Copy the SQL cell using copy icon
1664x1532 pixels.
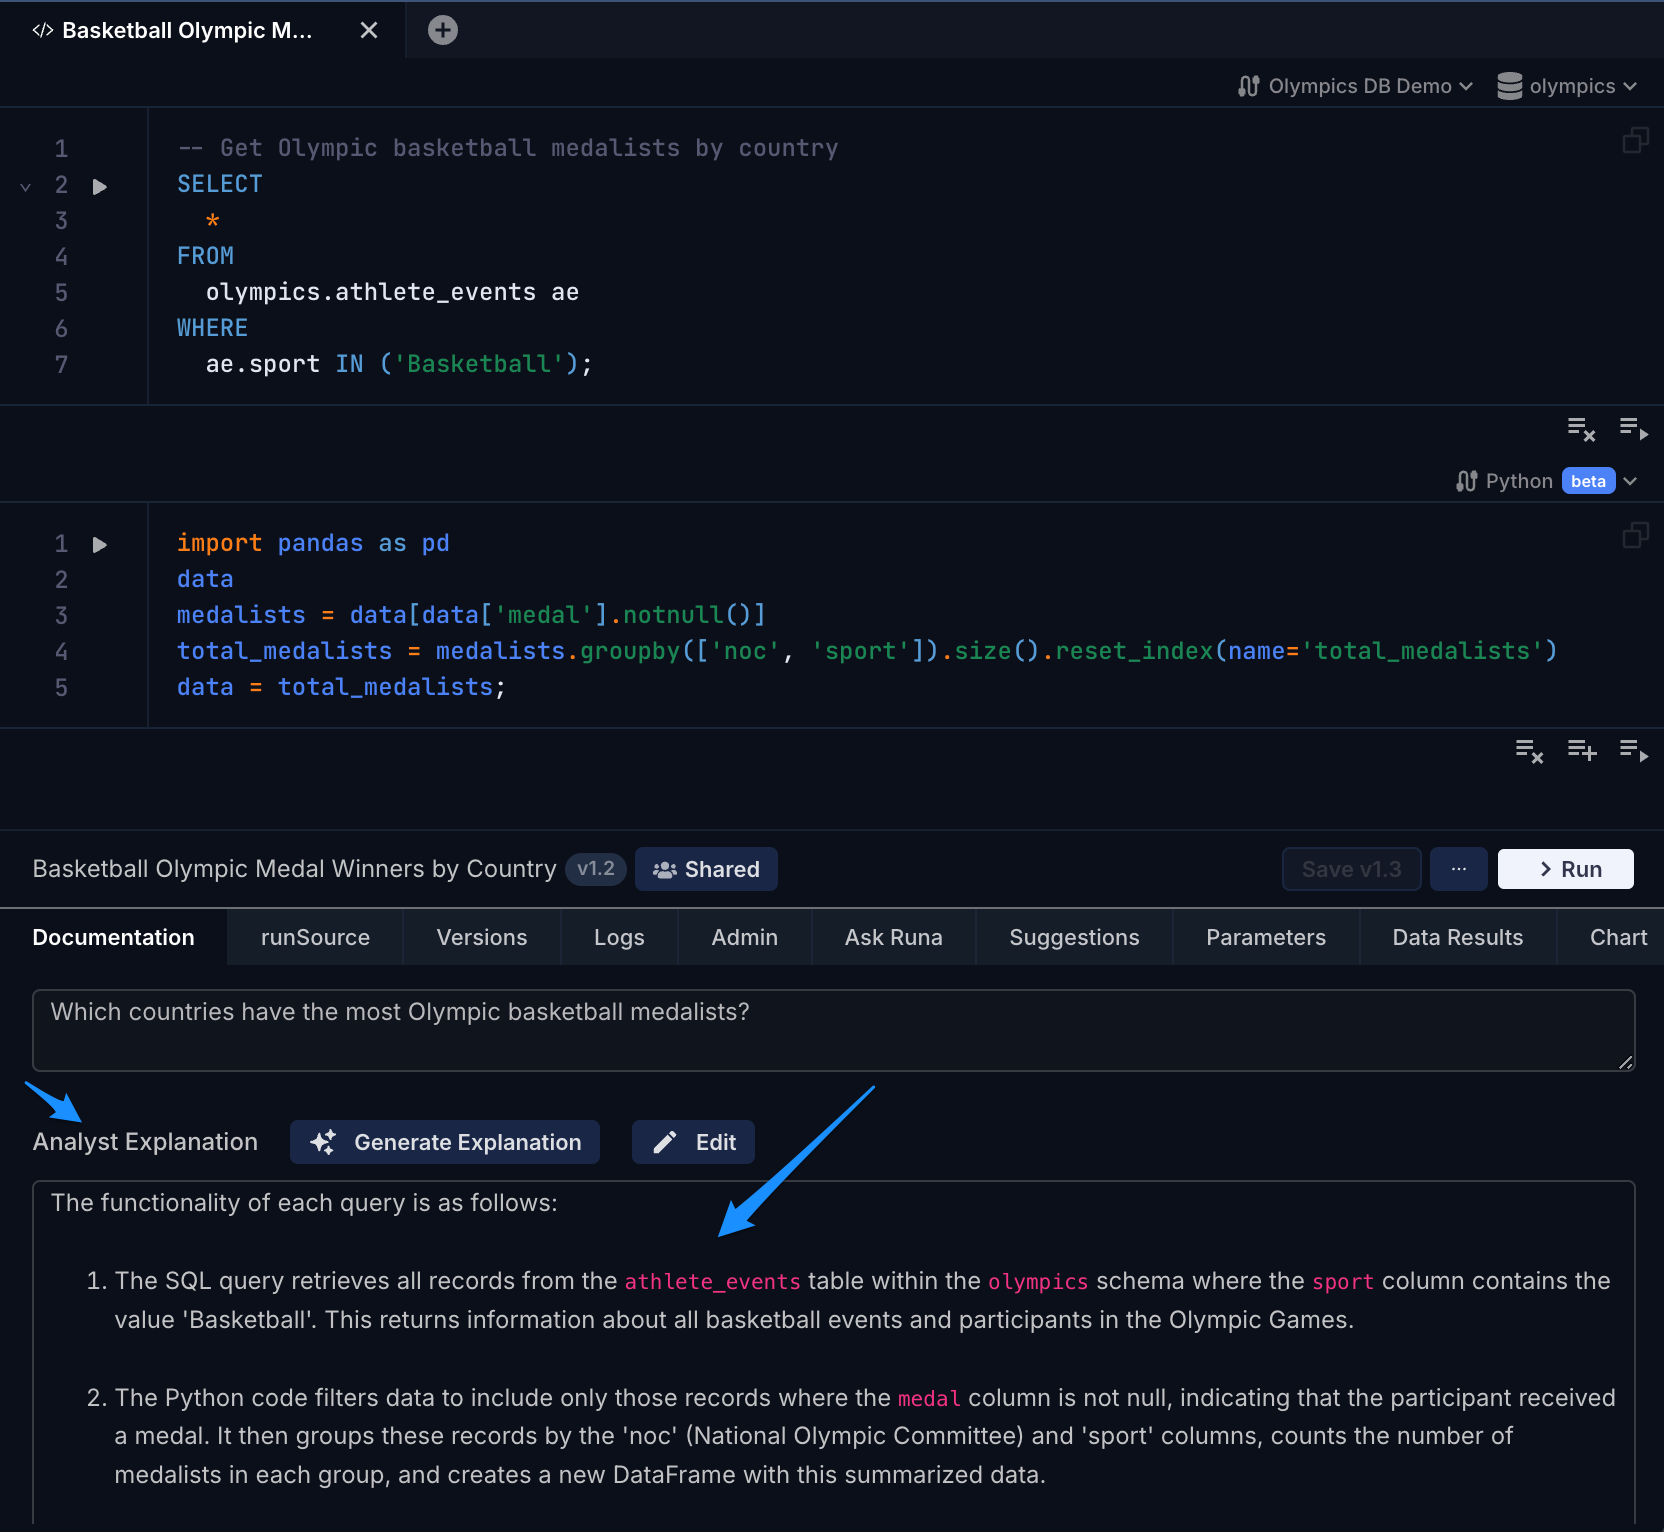click(1635, 140)
